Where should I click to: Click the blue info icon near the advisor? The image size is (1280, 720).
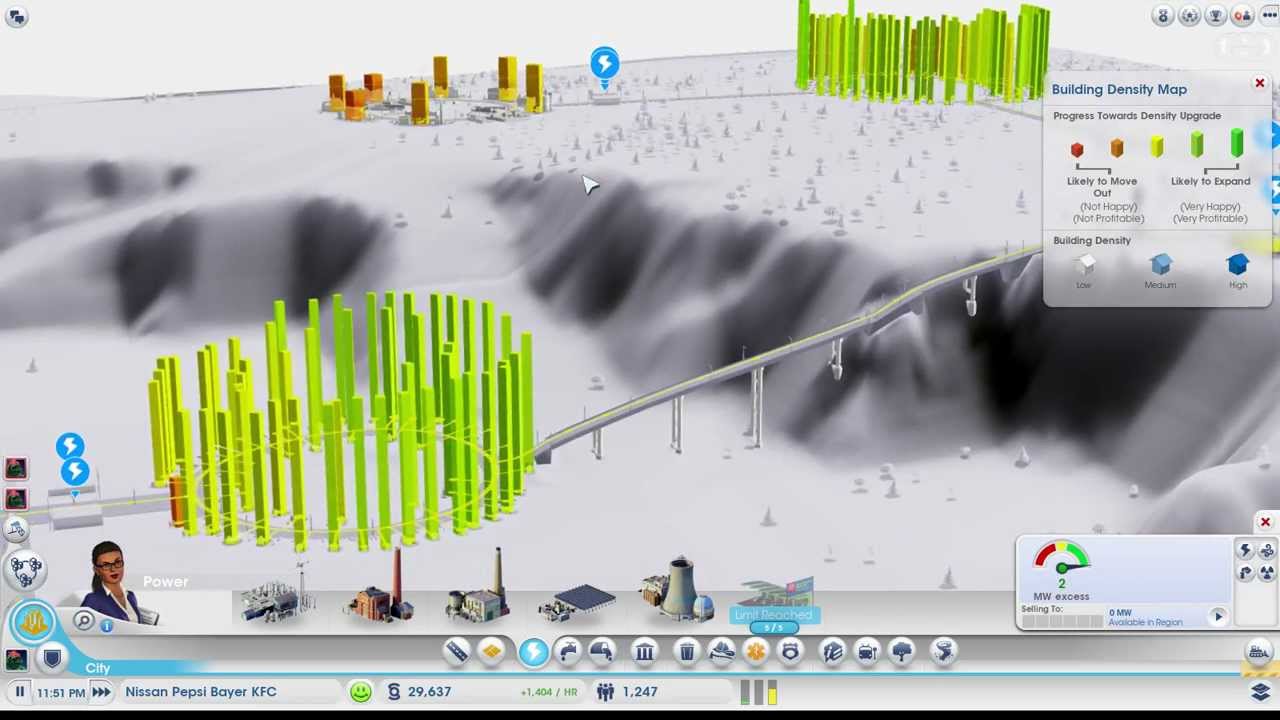107,626
